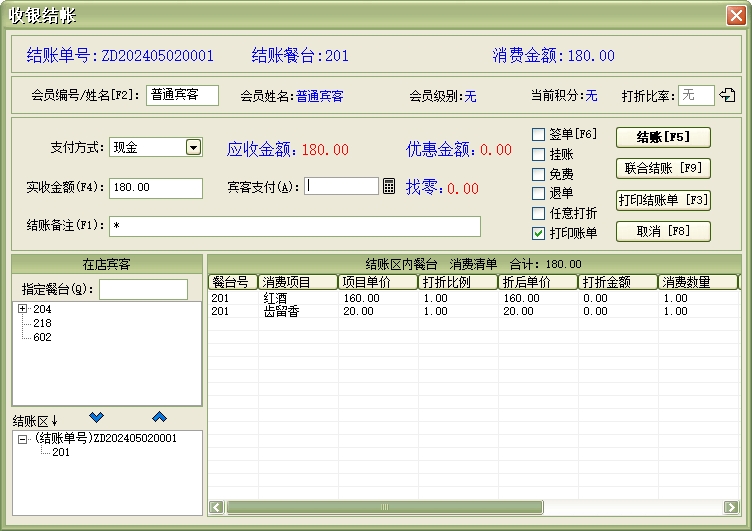Toggle the 免费 free-of-charge checkbox

point(539,174)
